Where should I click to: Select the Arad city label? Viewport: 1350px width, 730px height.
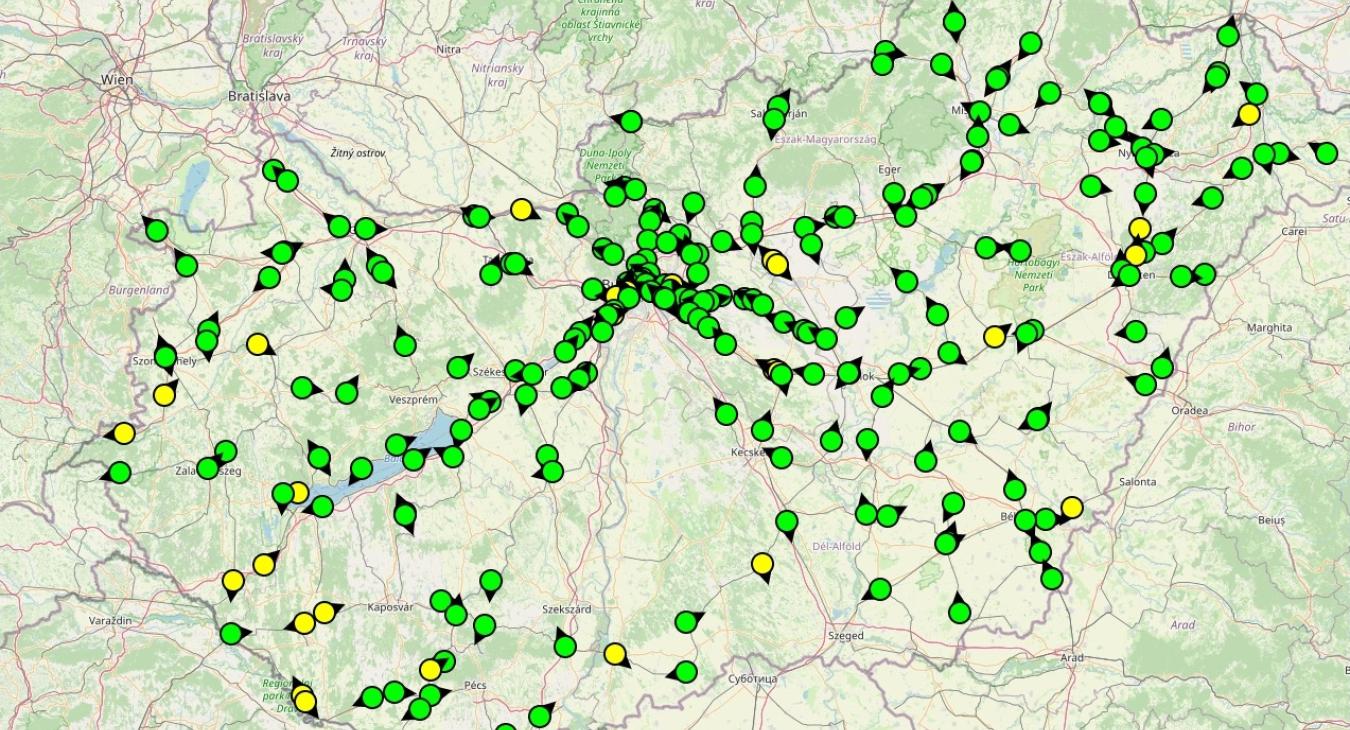(x=1072, y=657)
